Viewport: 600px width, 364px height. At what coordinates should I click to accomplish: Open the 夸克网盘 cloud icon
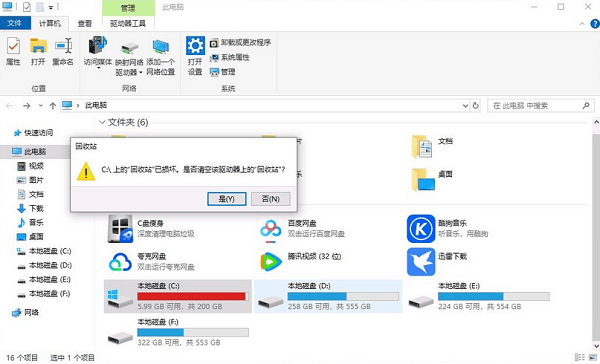120,262
